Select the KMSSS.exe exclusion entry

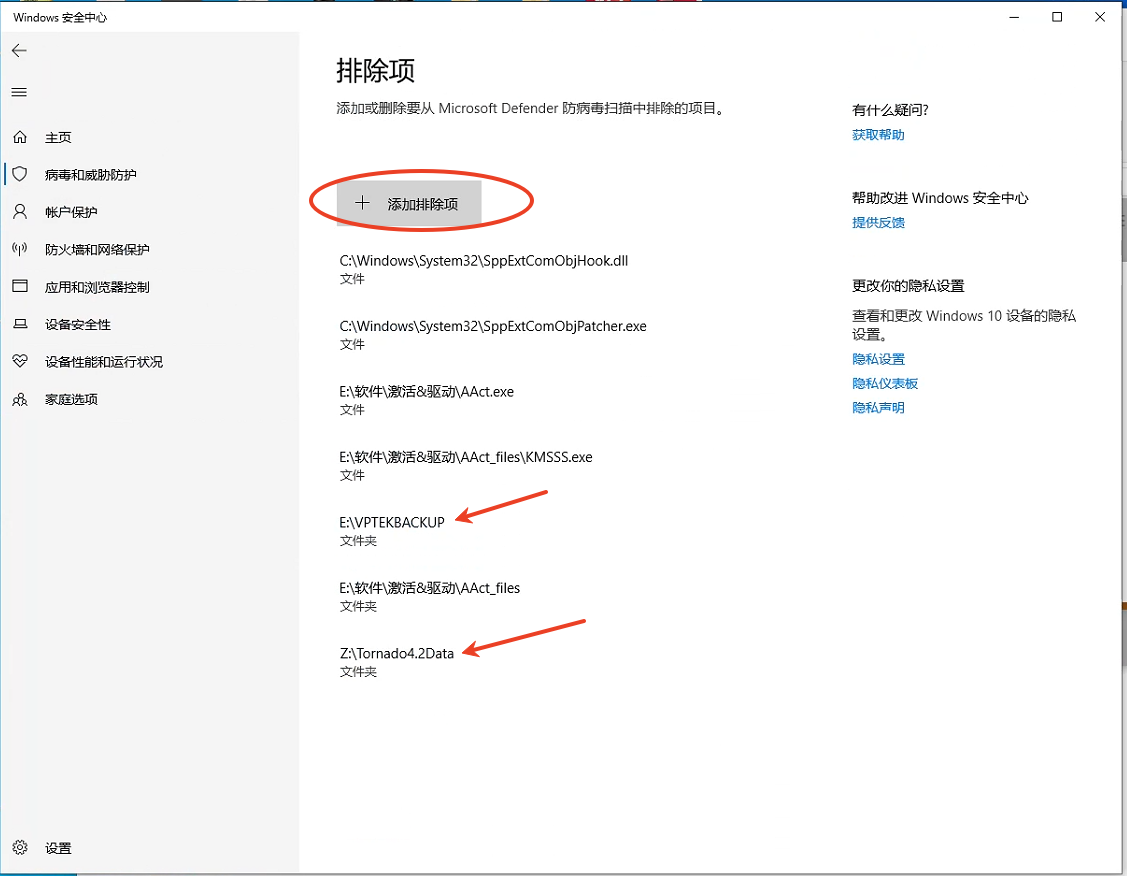pos(466,465)
